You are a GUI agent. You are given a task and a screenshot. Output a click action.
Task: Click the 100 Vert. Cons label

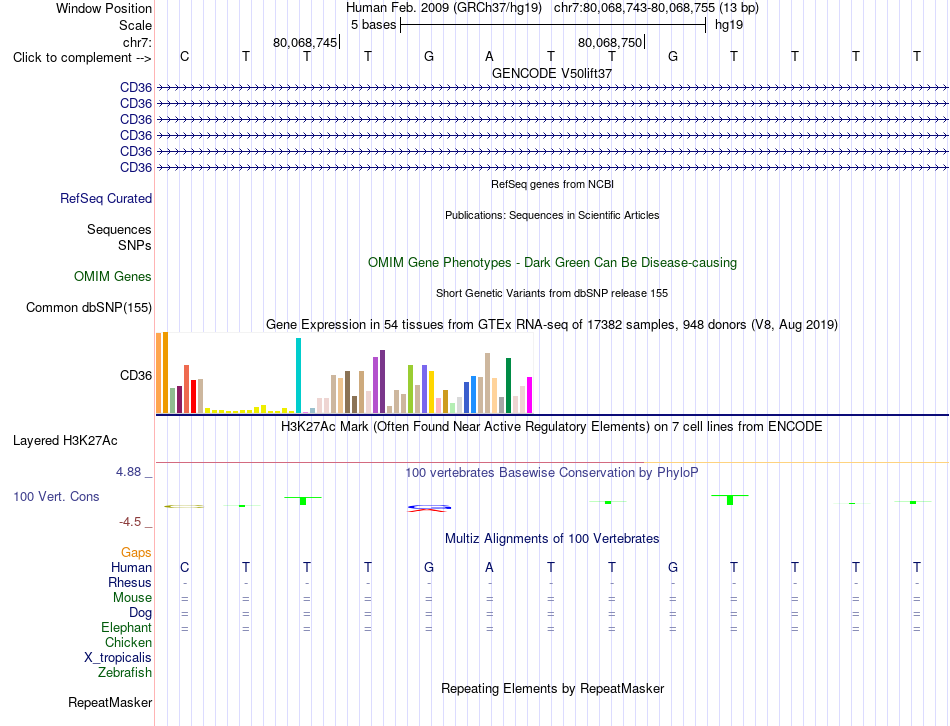[56, 496]
